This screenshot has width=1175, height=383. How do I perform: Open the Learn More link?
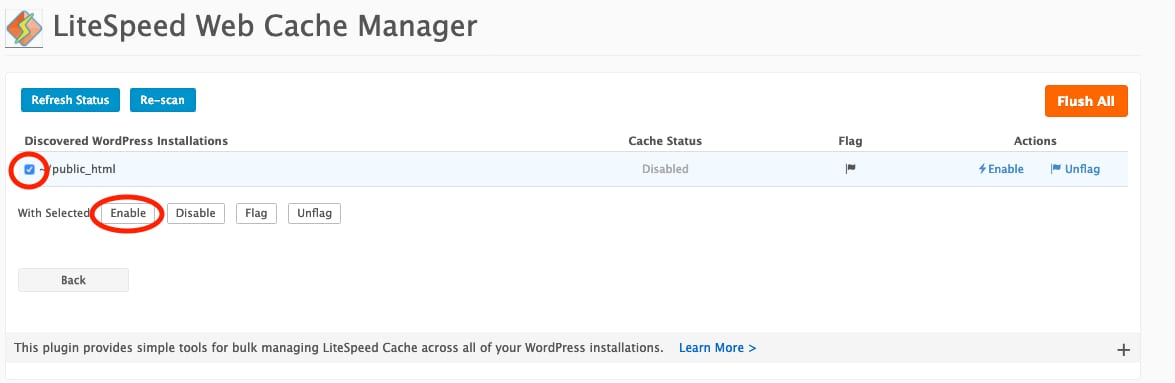[x=717, y=348]
